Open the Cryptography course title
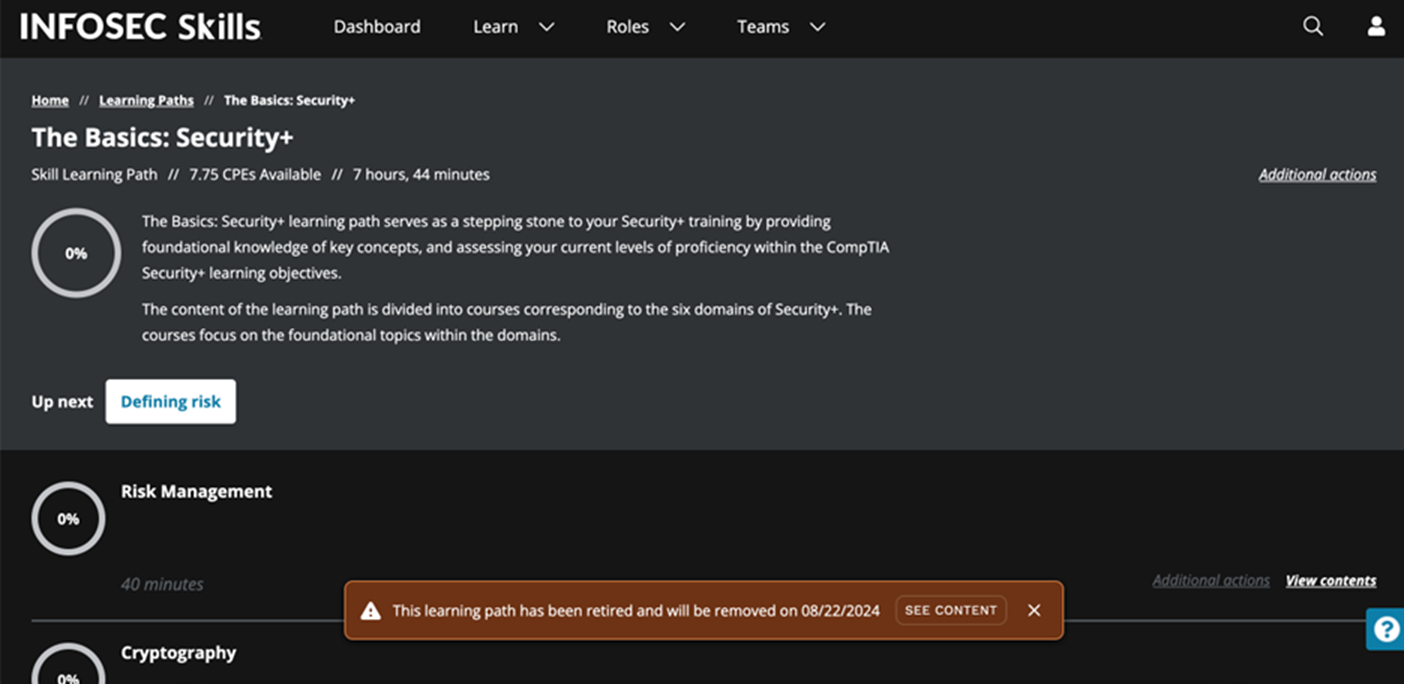Image resolution: width=1404 pixels, height=684 pixels. point(178,652)
